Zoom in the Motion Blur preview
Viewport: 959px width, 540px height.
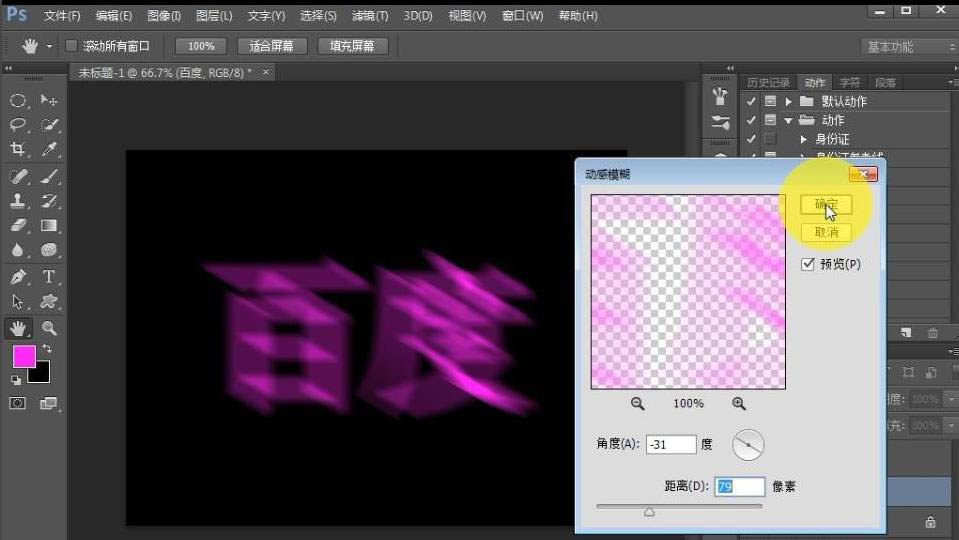pos(739,404)
